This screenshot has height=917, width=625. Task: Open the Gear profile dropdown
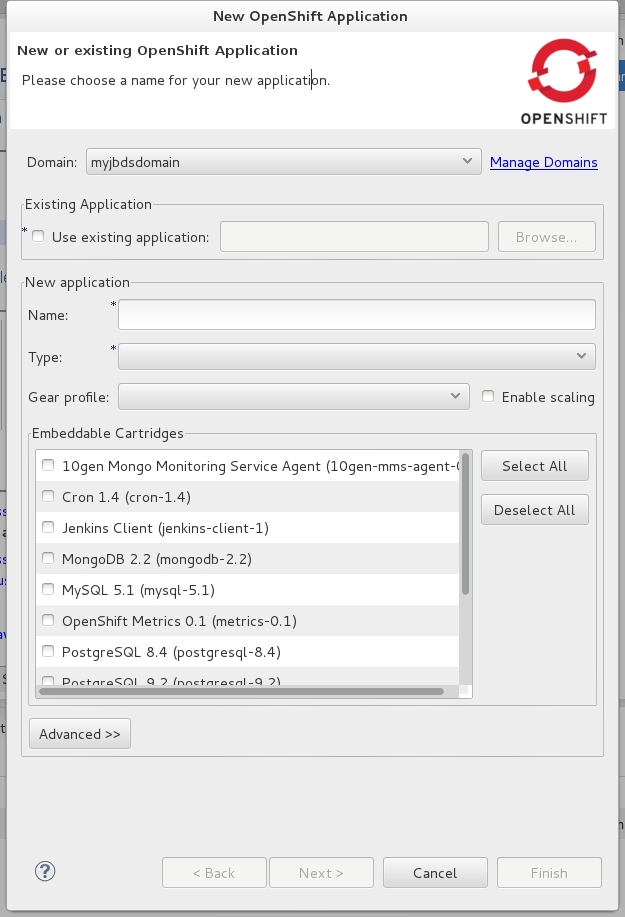(x=293, y=397)
